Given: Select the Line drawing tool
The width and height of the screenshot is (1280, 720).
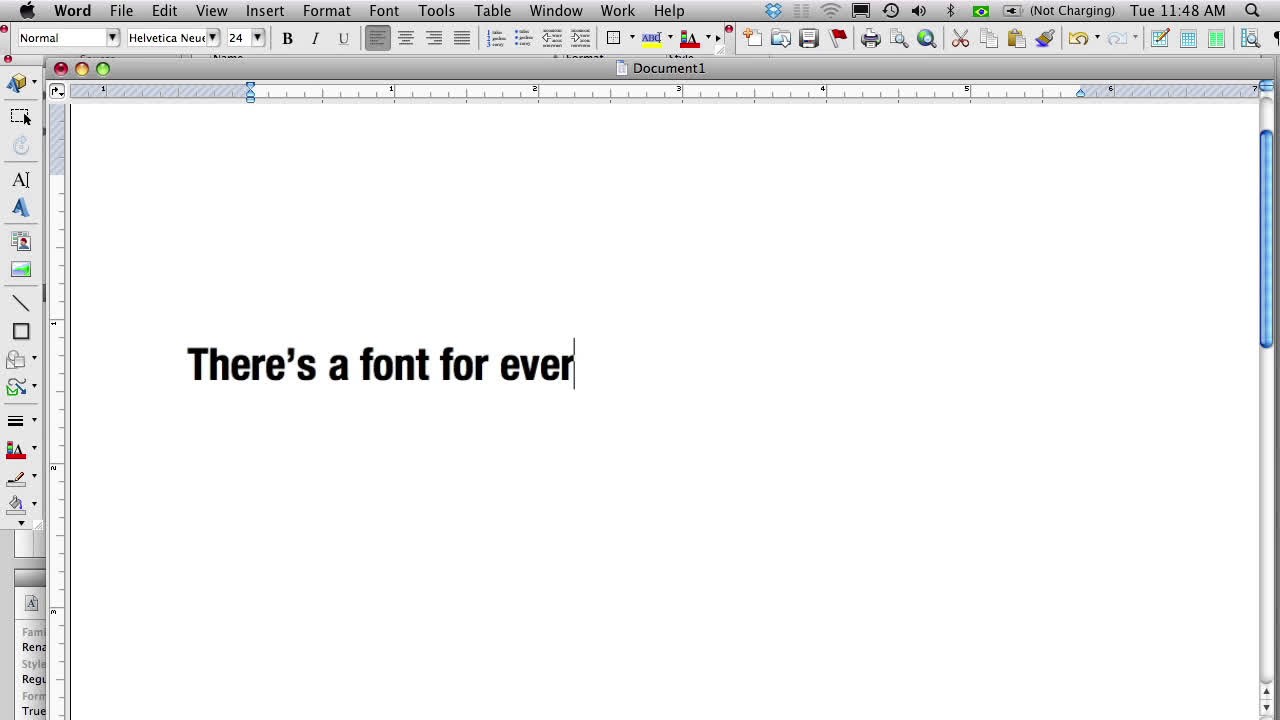Looking at the screenshot, I should coord(21,303).
